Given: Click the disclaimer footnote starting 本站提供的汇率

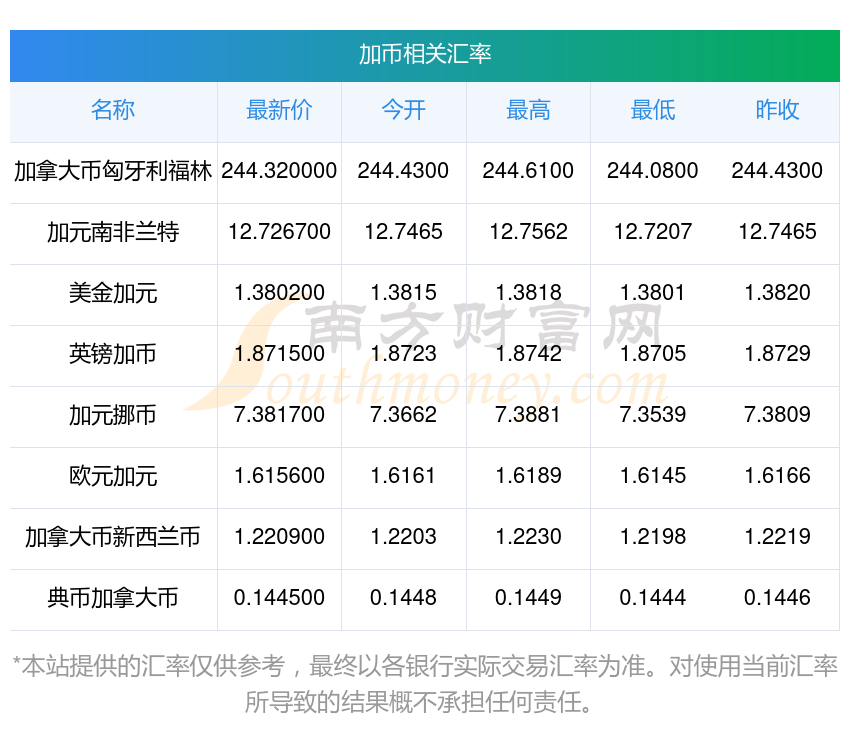Looking at the screenshot, I should tap(425, 684).
